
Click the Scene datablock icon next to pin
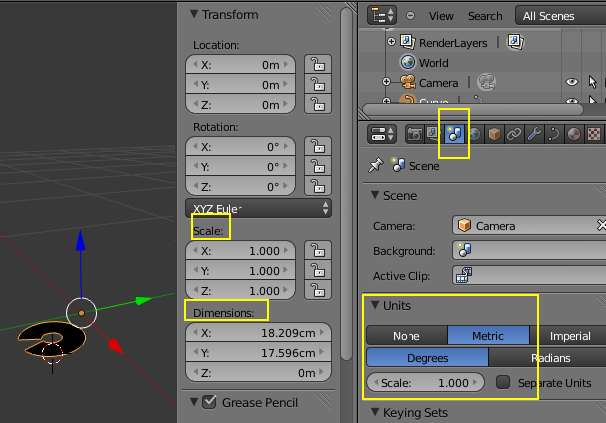[x=397, y=165]
